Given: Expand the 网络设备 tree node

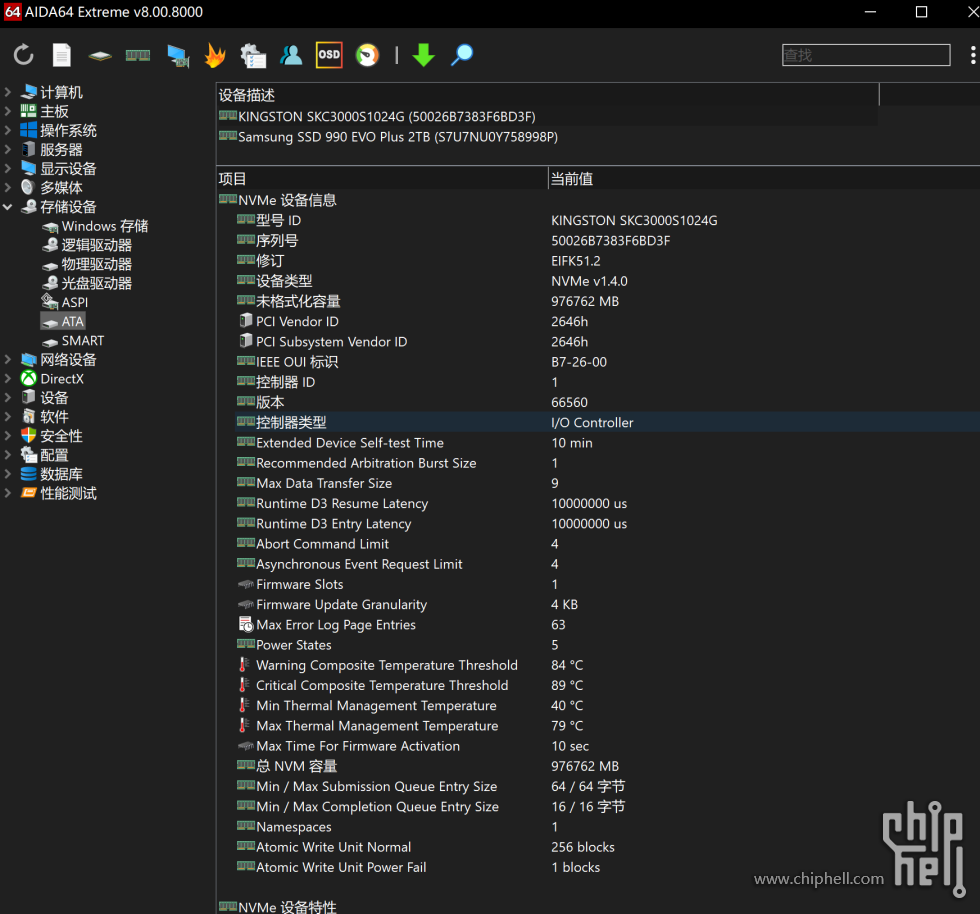Looking at the screenshot, I should (x=8, y=360).
